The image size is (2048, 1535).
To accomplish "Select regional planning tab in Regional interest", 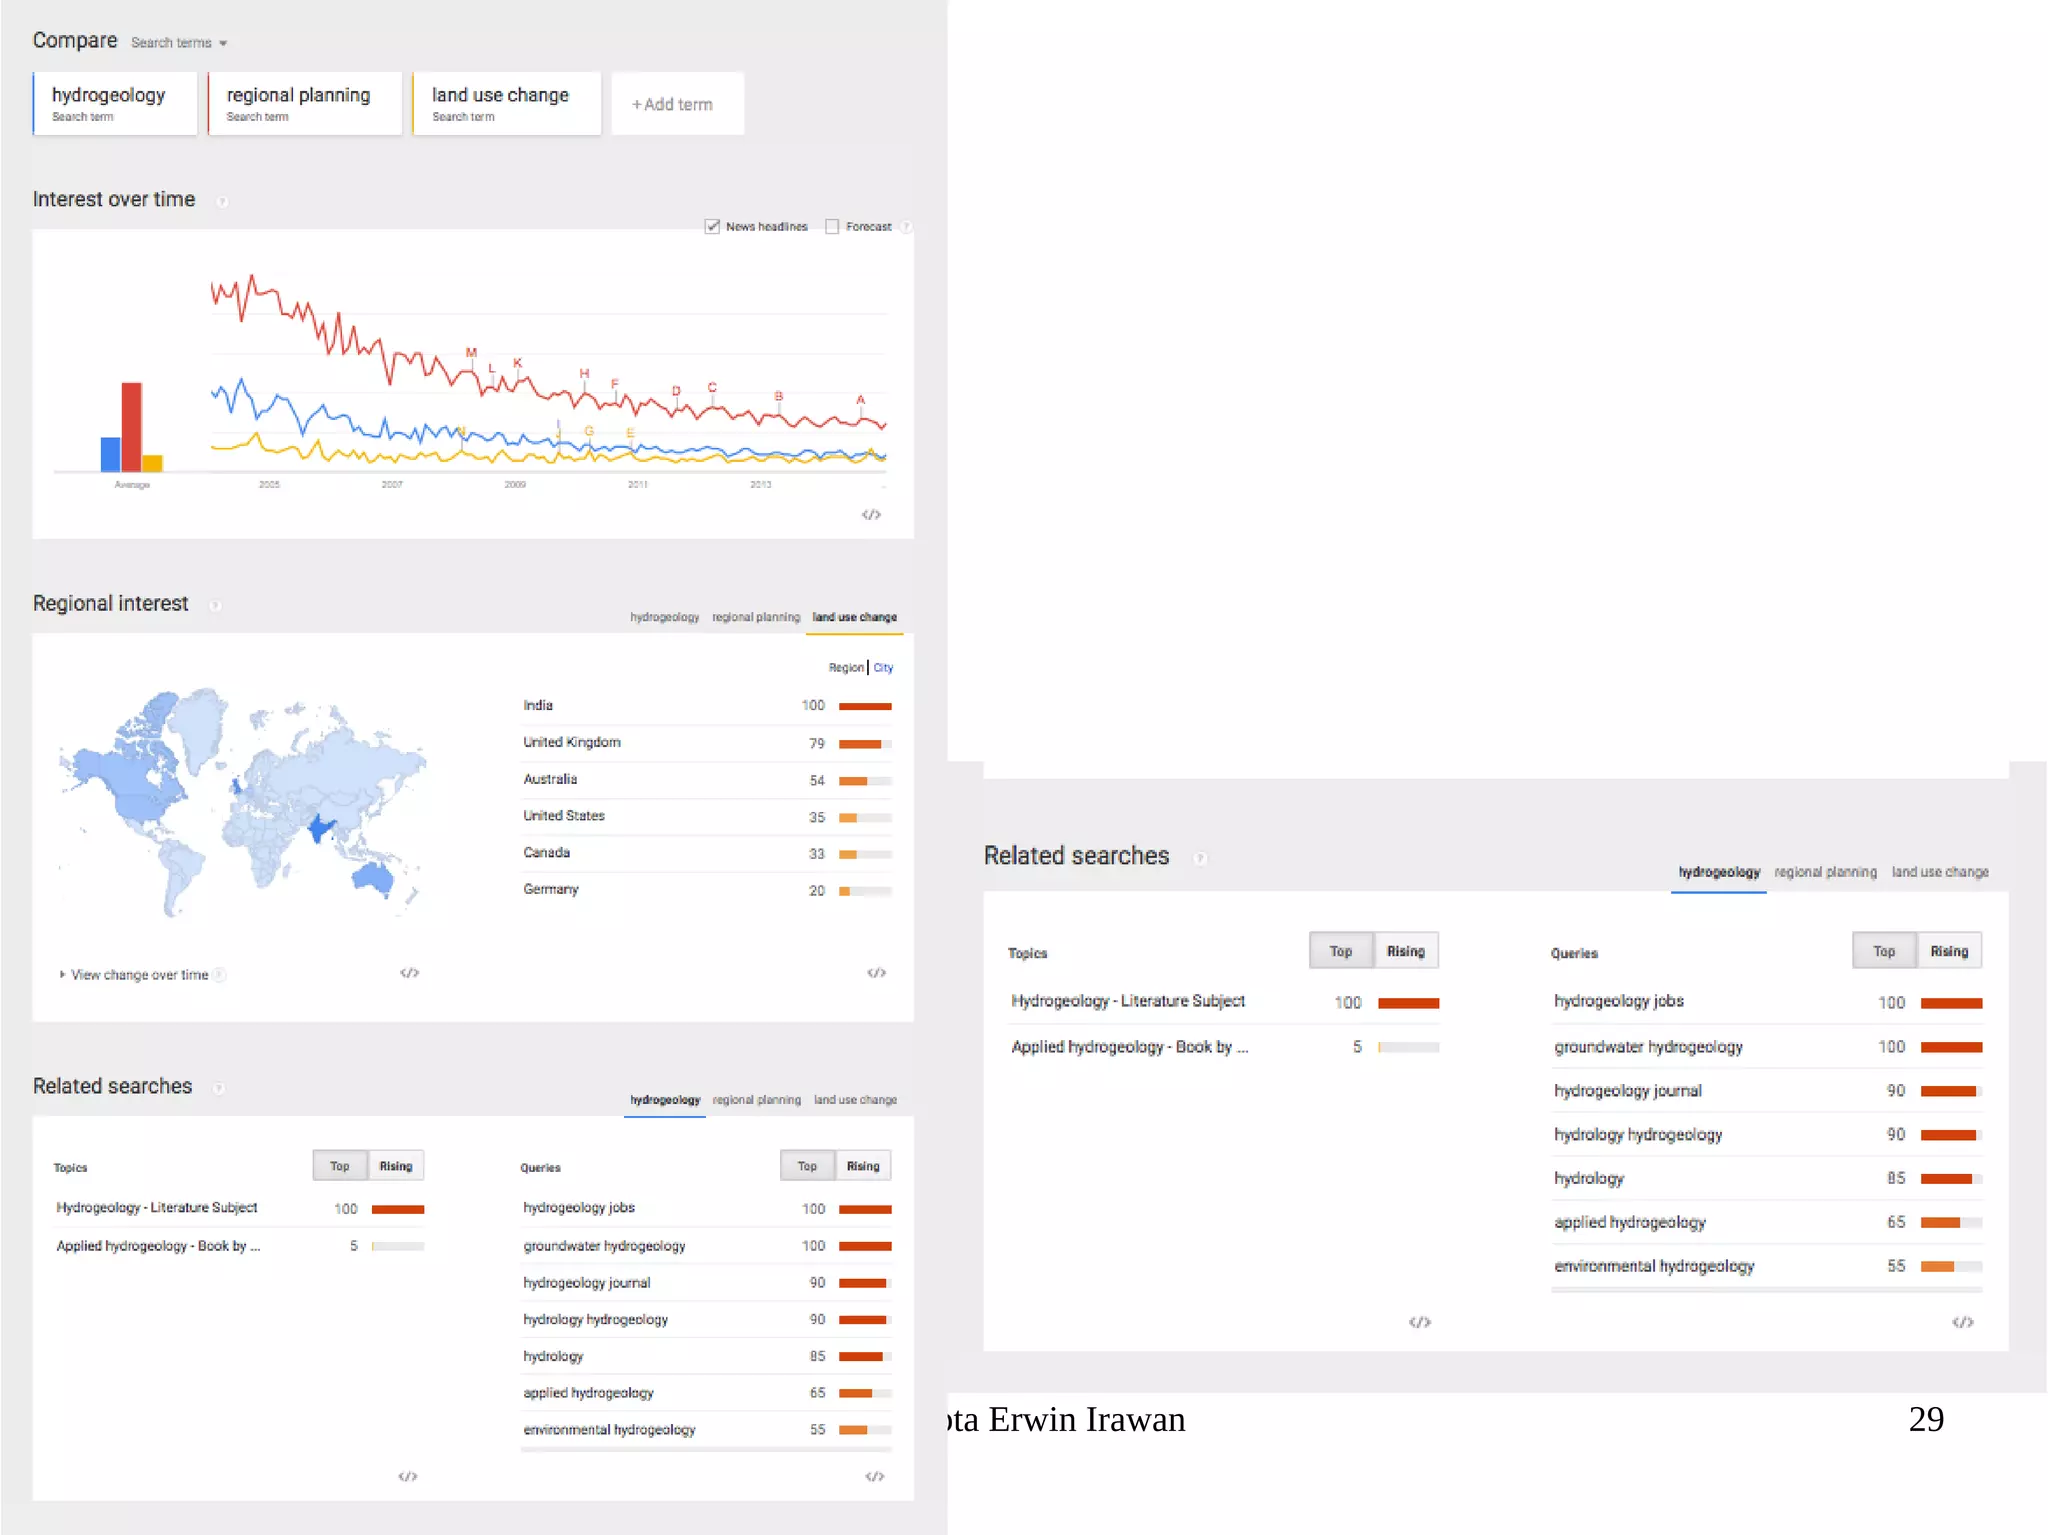I will tap(756, 618).
